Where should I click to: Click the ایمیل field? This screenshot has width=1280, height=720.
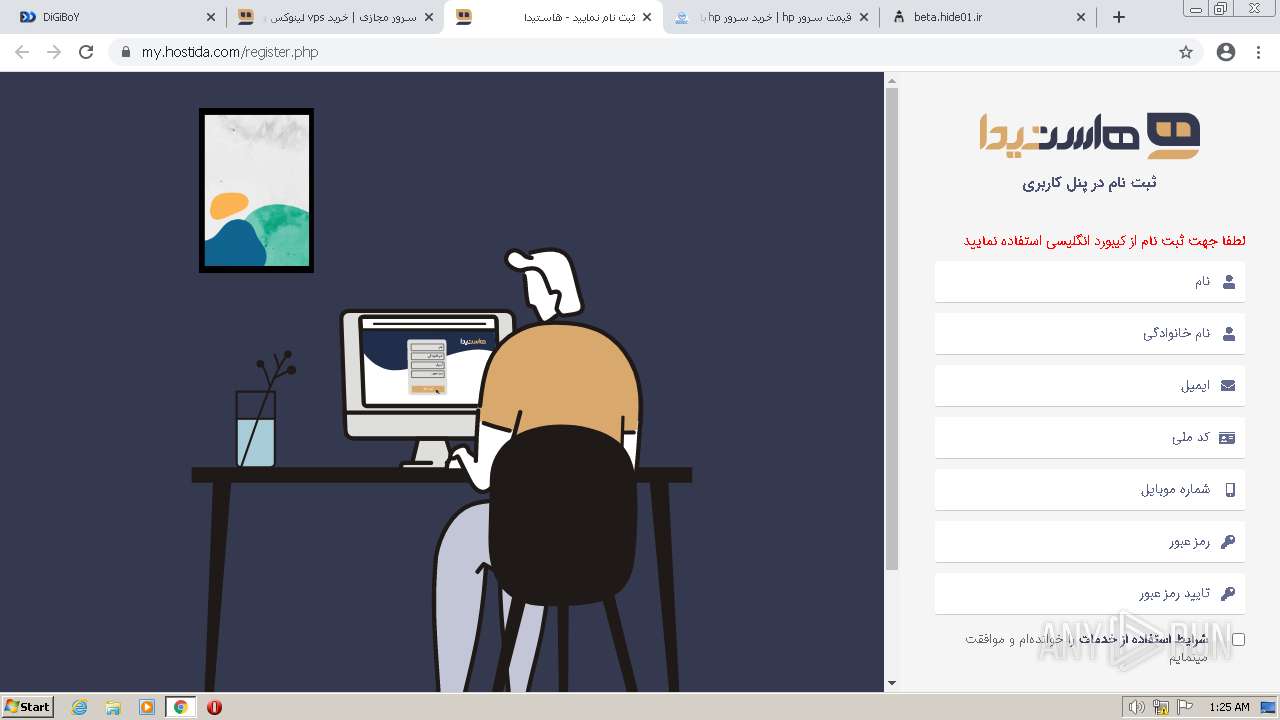[x=1090, y=386]
